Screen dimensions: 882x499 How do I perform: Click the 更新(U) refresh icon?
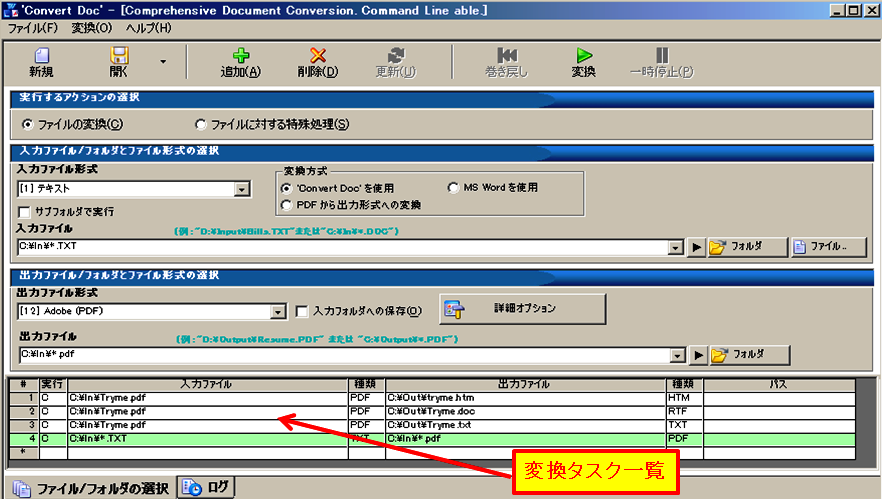(396, 55)
